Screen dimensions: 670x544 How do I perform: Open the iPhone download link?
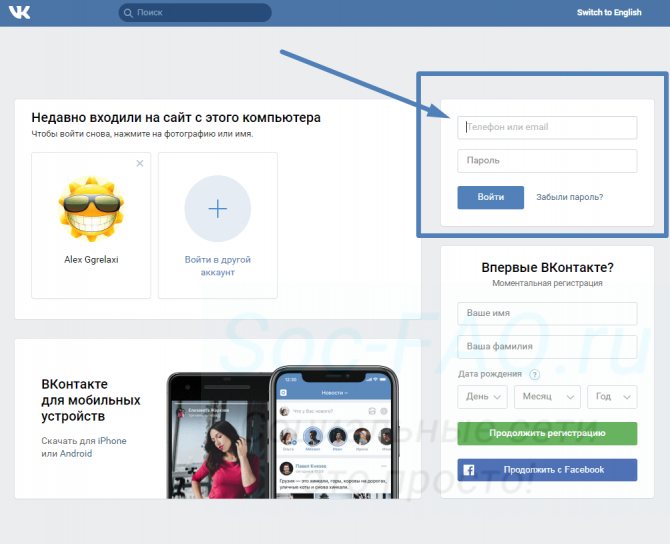pos(112,441)
